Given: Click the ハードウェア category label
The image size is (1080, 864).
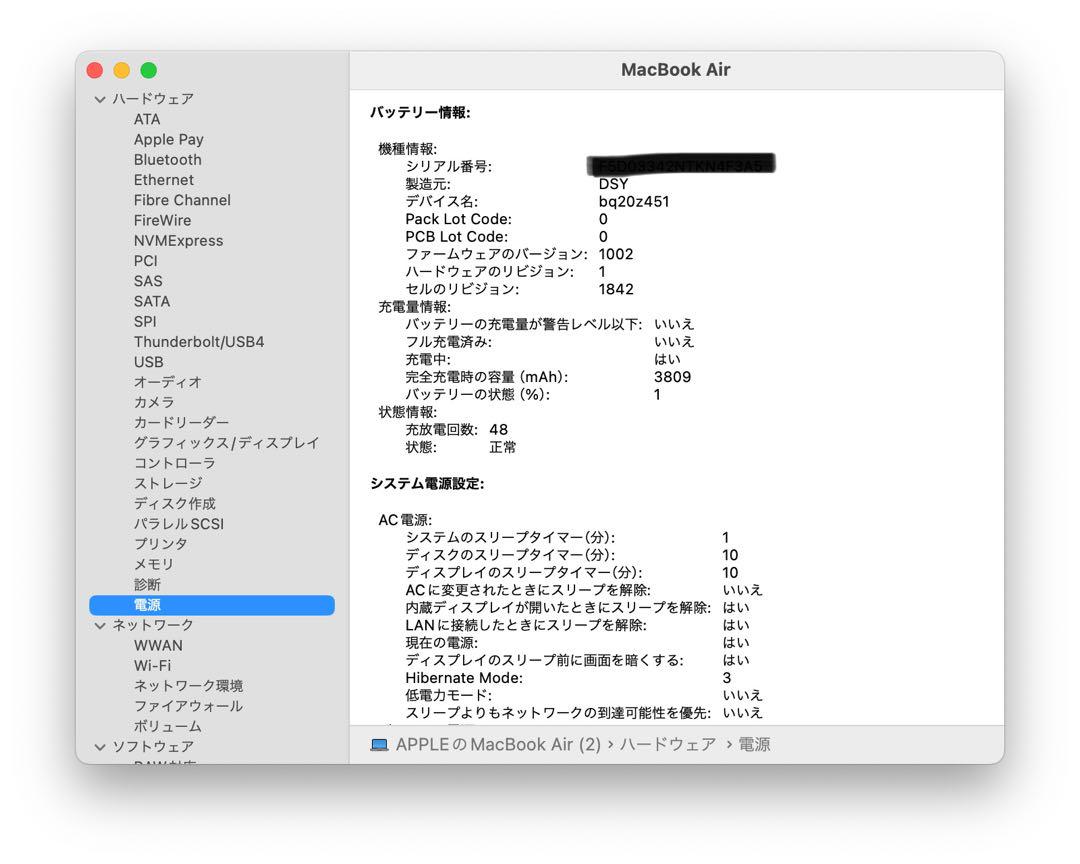Looking at the screenshot, I should pos(154,99).
